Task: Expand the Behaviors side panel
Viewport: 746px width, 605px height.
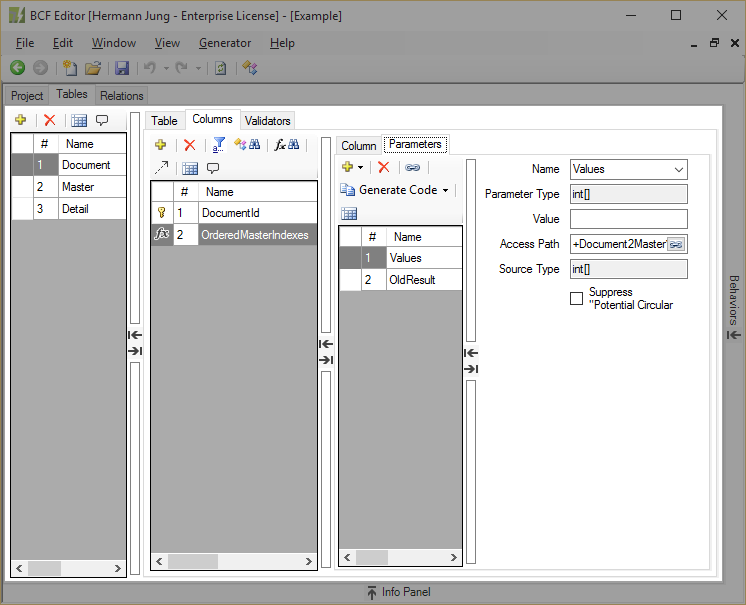Action: 734,307
